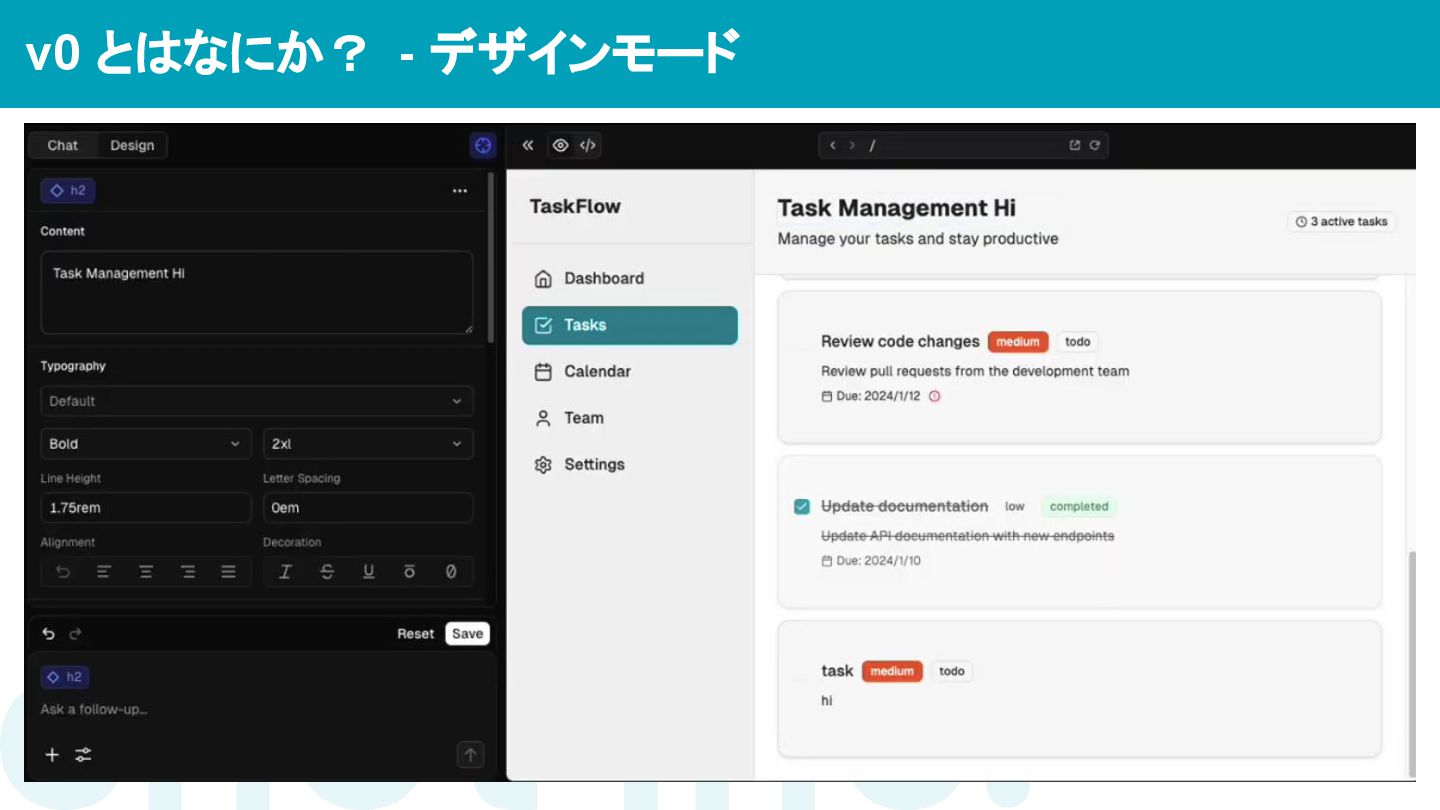Click the design panel scrollbar
The width and height of the screenshot is (1440, 810).
point(490,256)
